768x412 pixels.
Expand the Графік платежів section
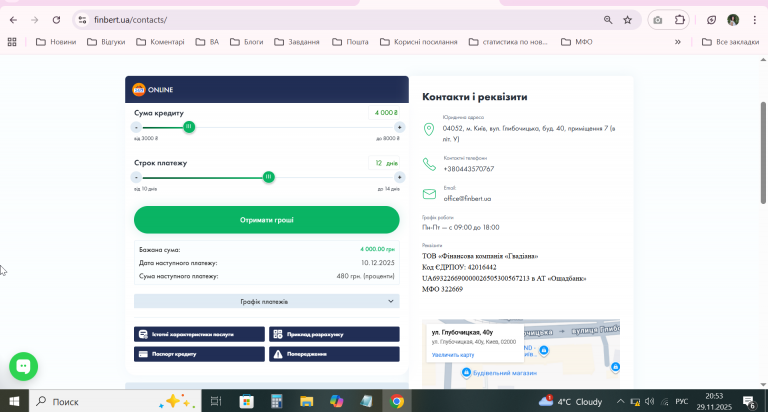pos(266,301)
